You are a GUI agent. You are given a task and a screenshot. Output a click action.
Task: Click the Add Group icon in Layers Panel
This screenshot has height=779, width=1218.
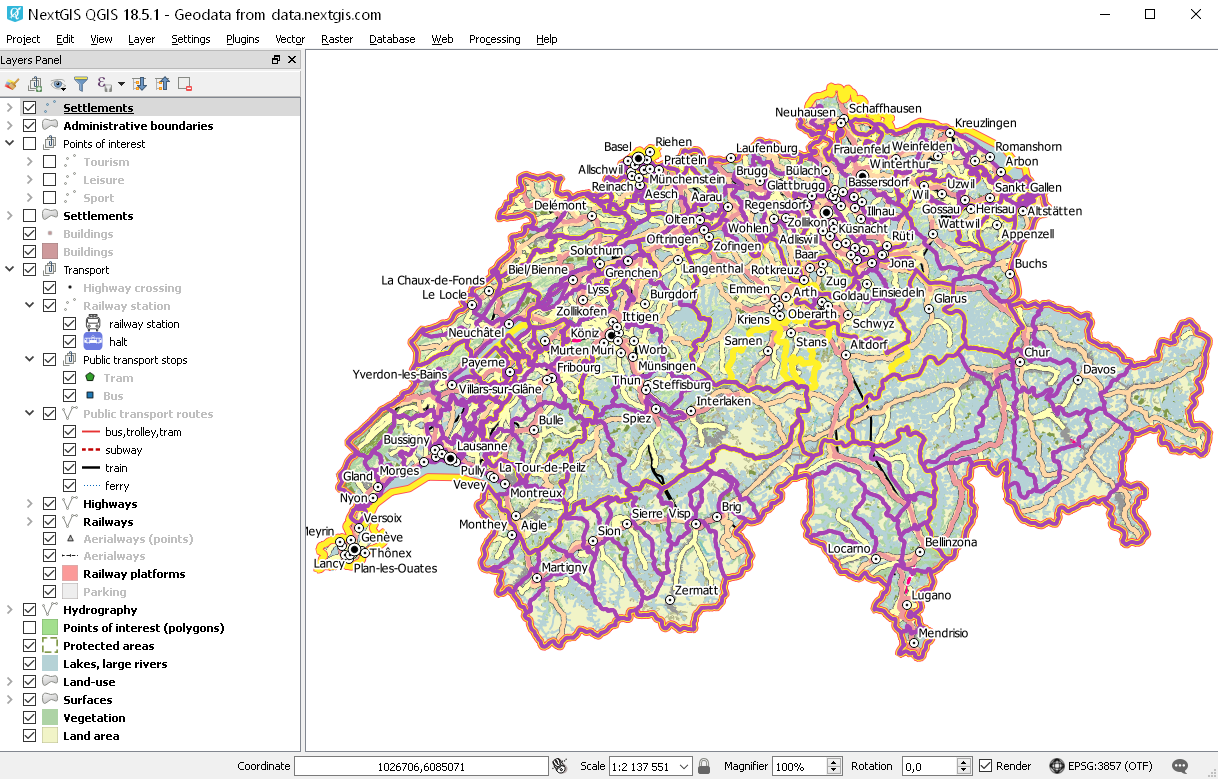pyautogui.click(x=35, y=84)
